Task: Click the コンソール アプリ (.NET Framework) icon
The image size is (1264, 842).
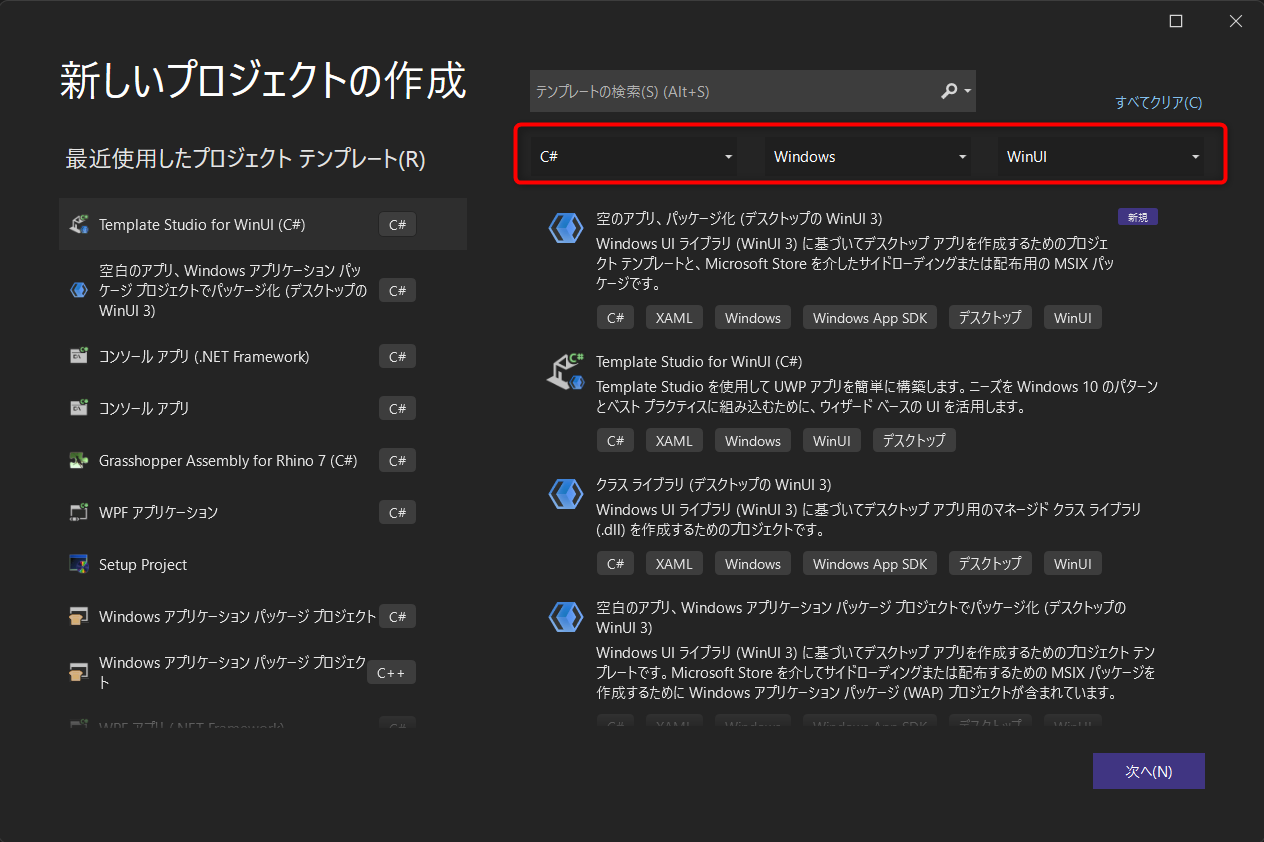Action: 79,356
